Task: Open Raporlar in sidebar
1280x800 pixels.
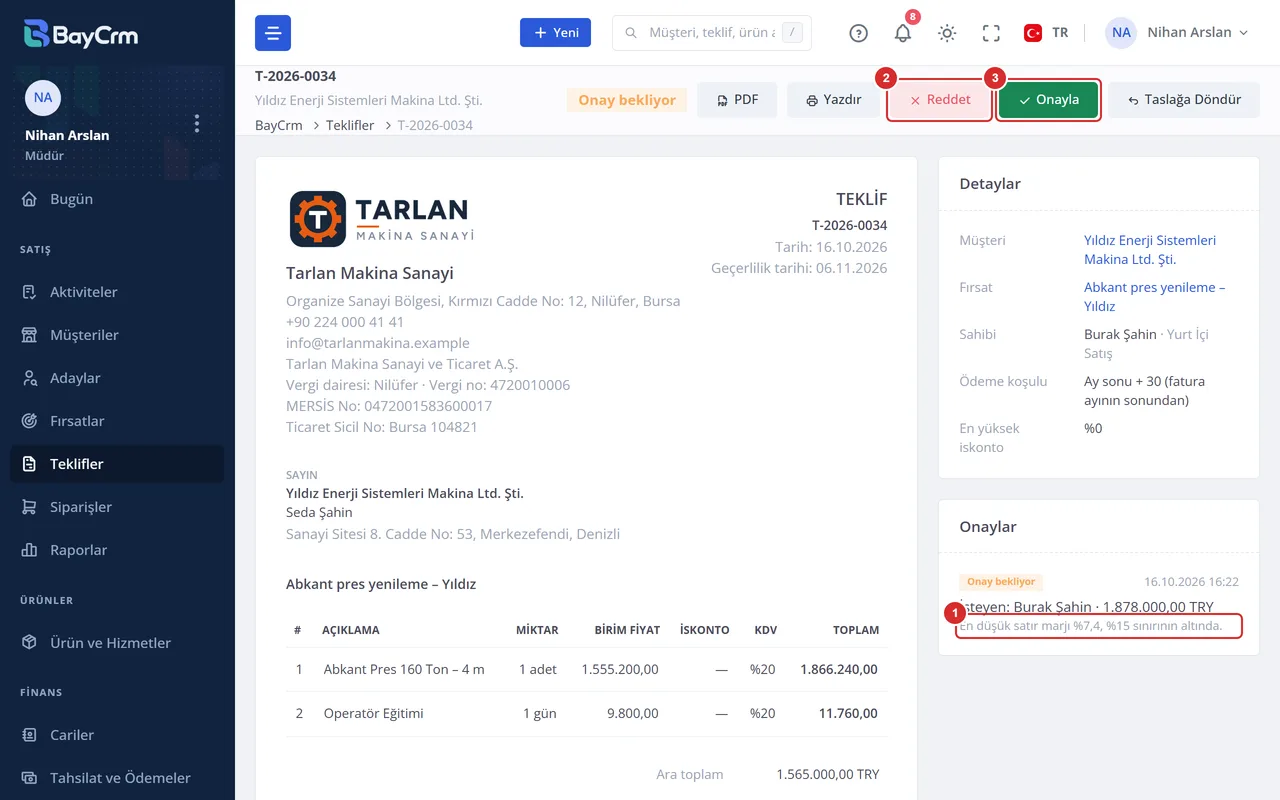Action: [x=117, y=550]
